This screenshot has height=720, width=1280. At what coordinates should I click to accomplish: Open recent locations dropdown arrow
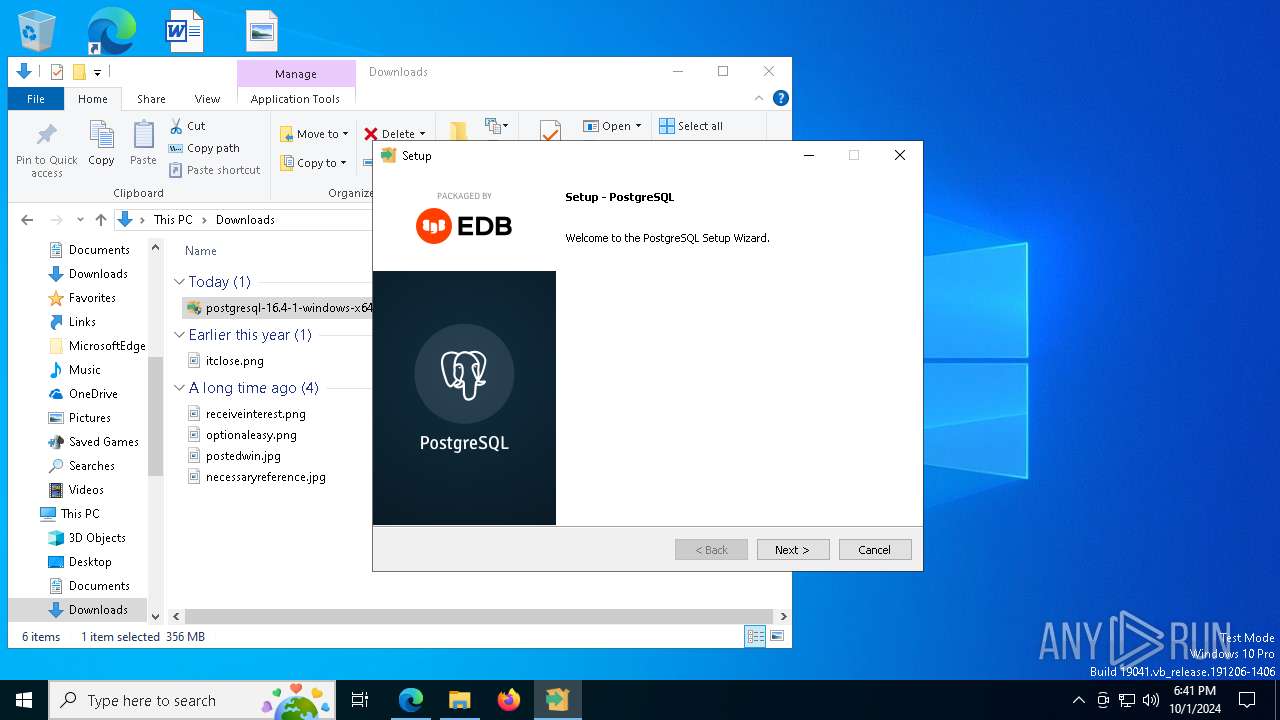click(x=81, y=220)
